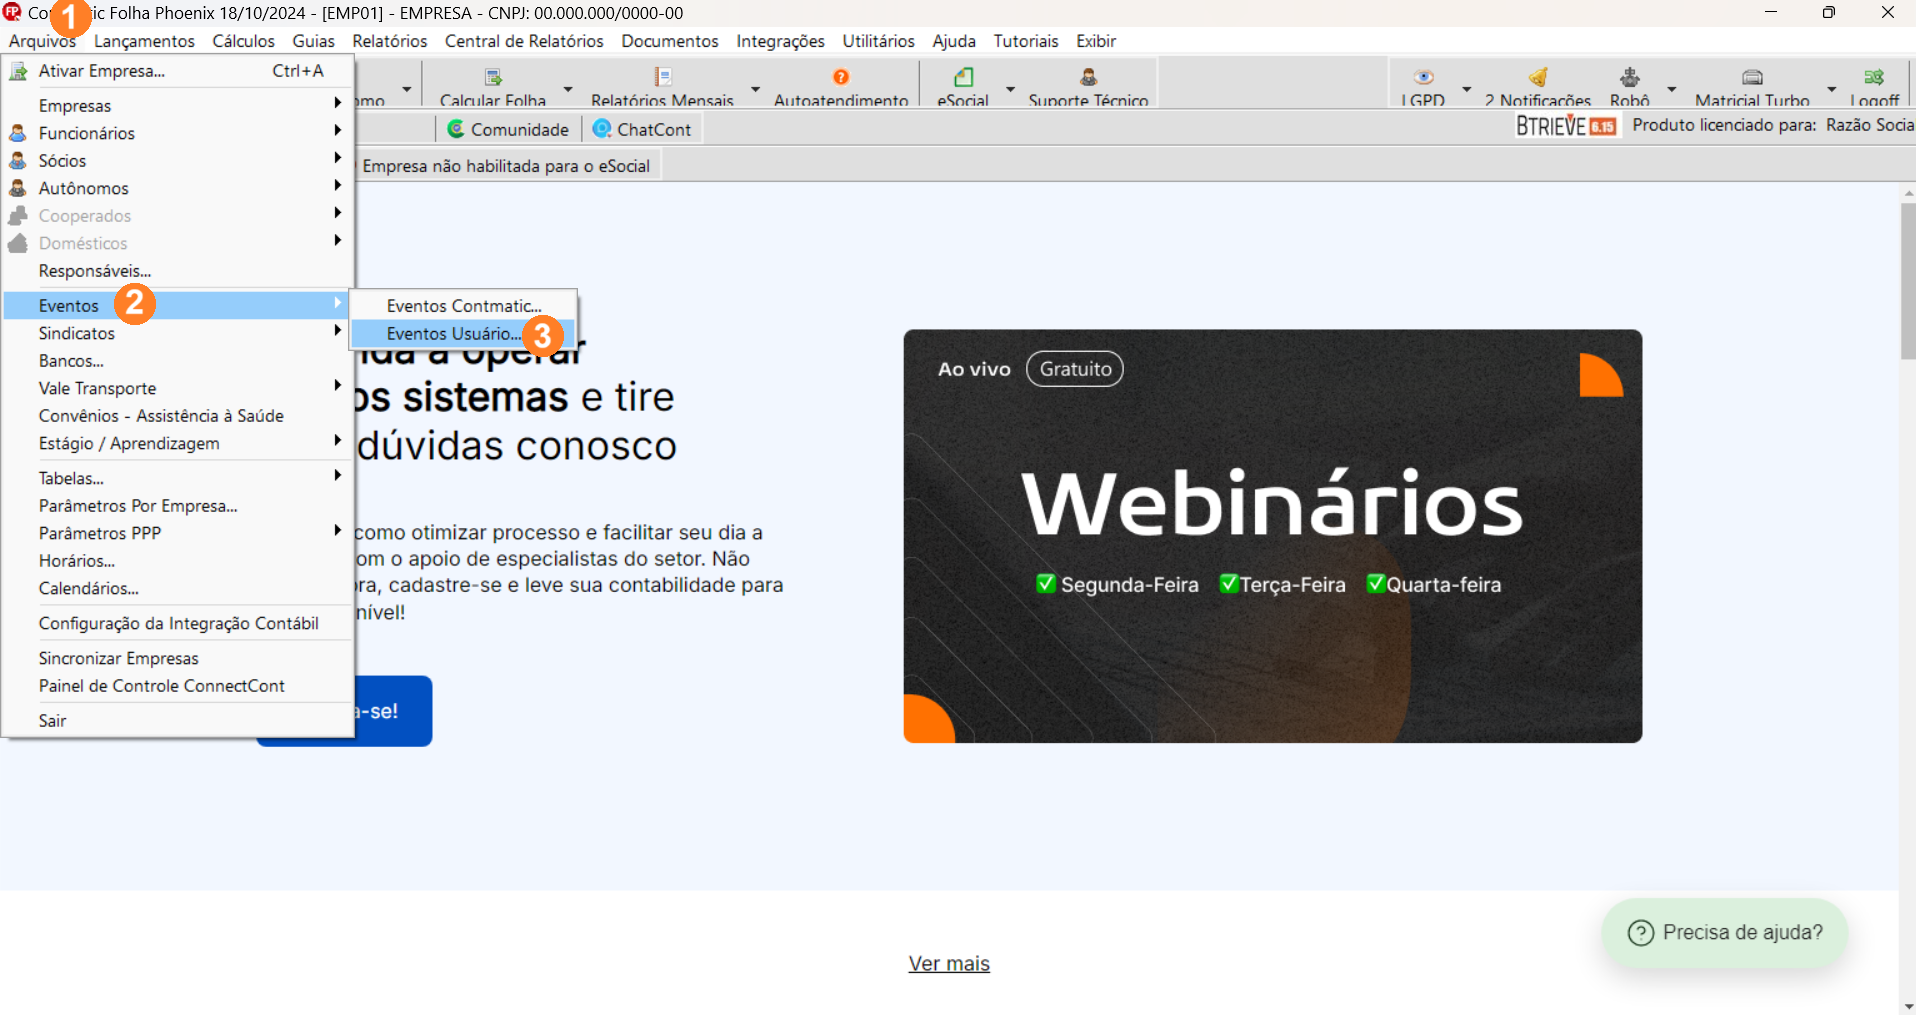Select Eventos Usuário from the submenu

tap(453, 334)
